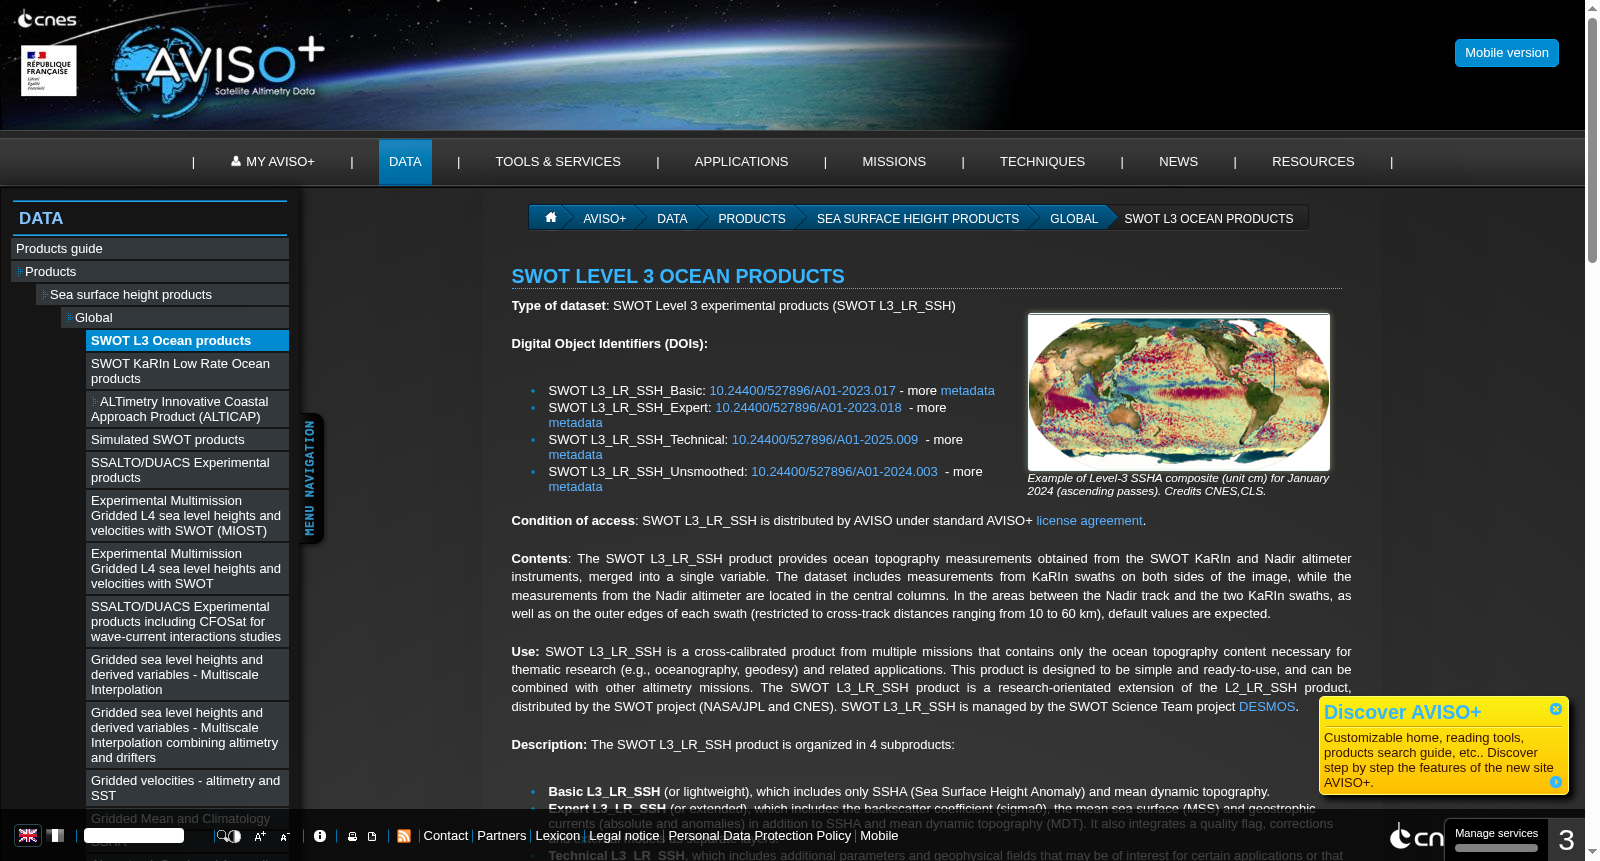Open the RESOURCES menu
Screen dimensions: 1600x861
[1313, 162]
